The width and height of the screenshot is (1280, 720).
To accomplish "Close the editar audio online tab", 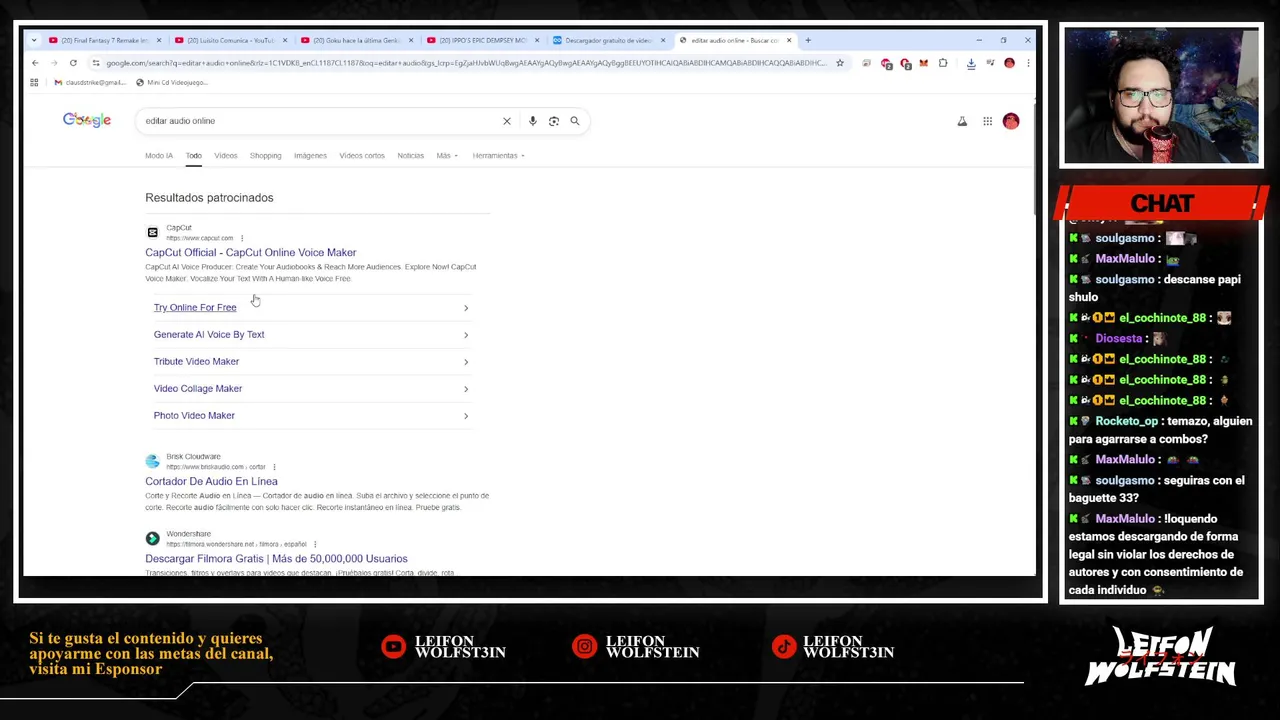I will (x=789, y=40).
